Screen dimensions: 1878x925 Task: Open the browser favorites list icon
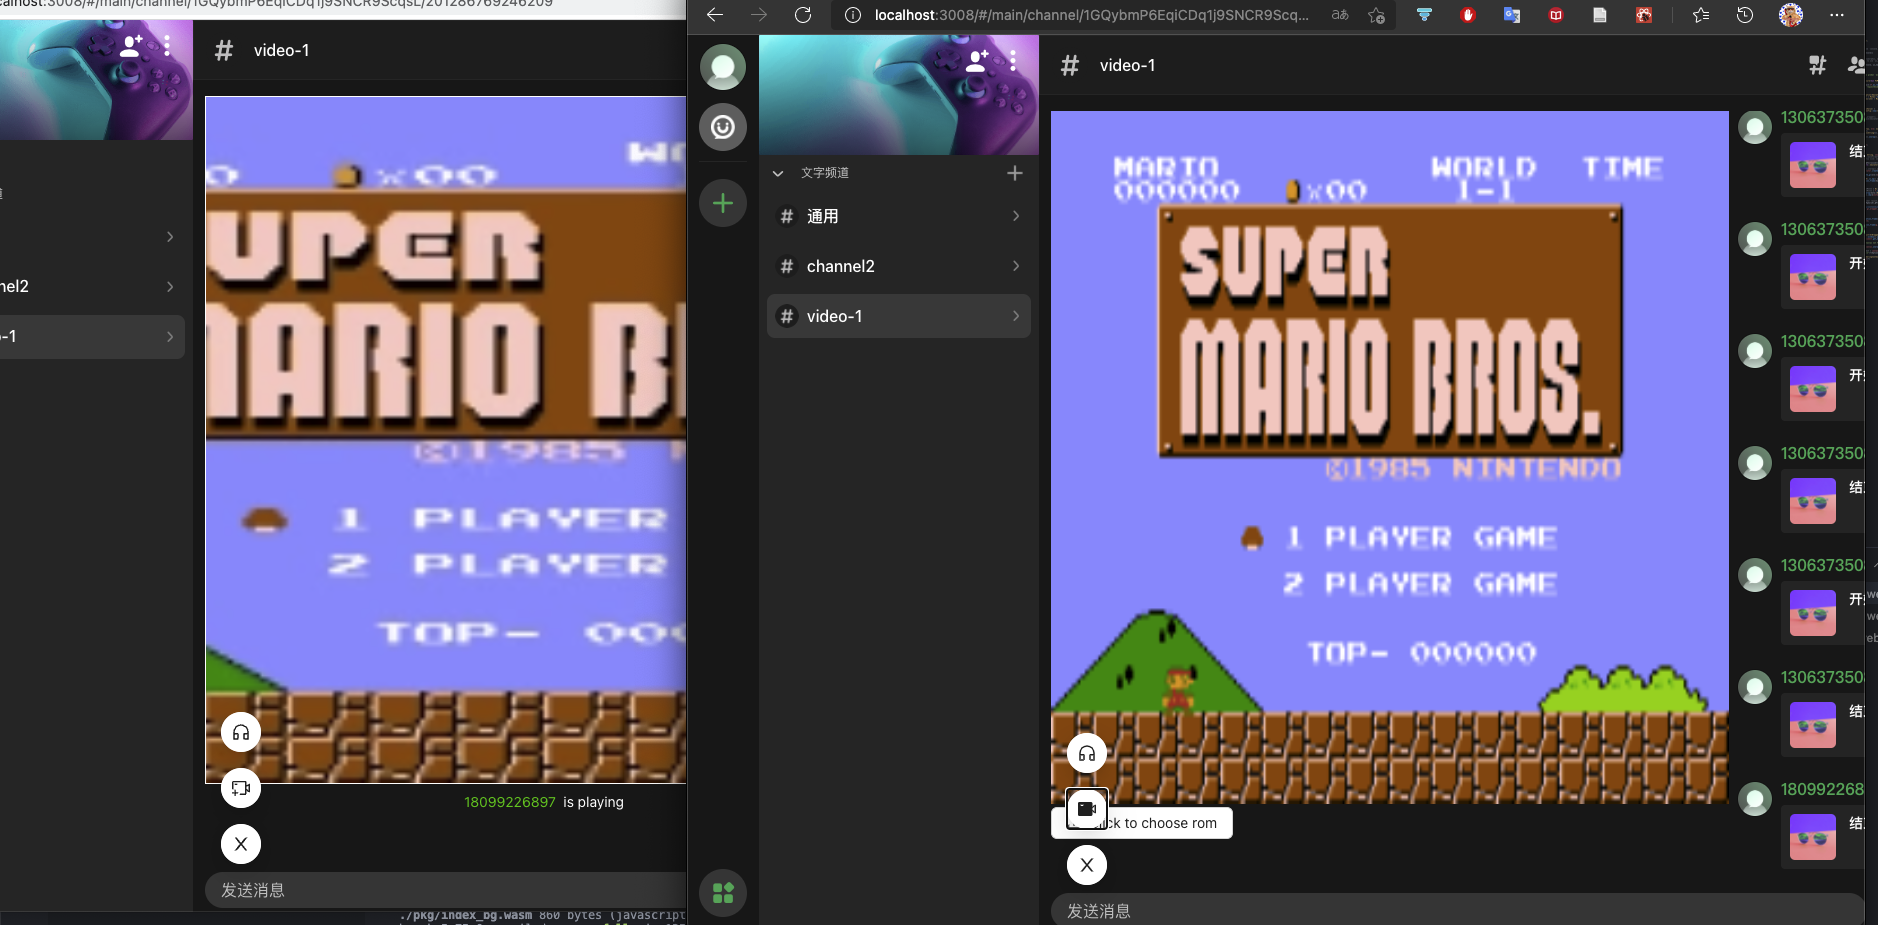[1701, 15]
